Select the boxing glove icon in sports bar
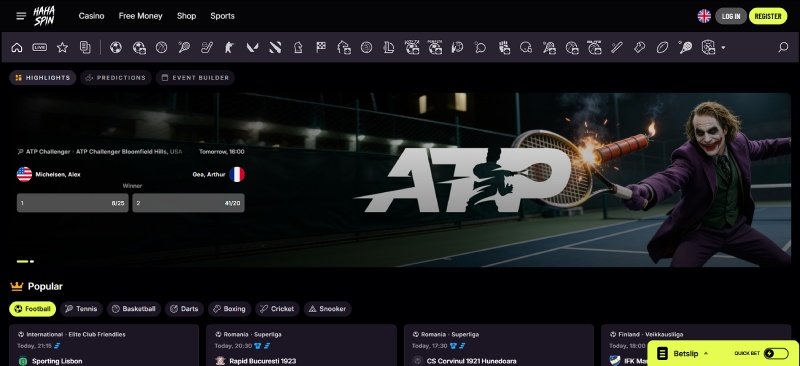Image resolution: width=800 pixels, height=366 pixels. (639, 47)
